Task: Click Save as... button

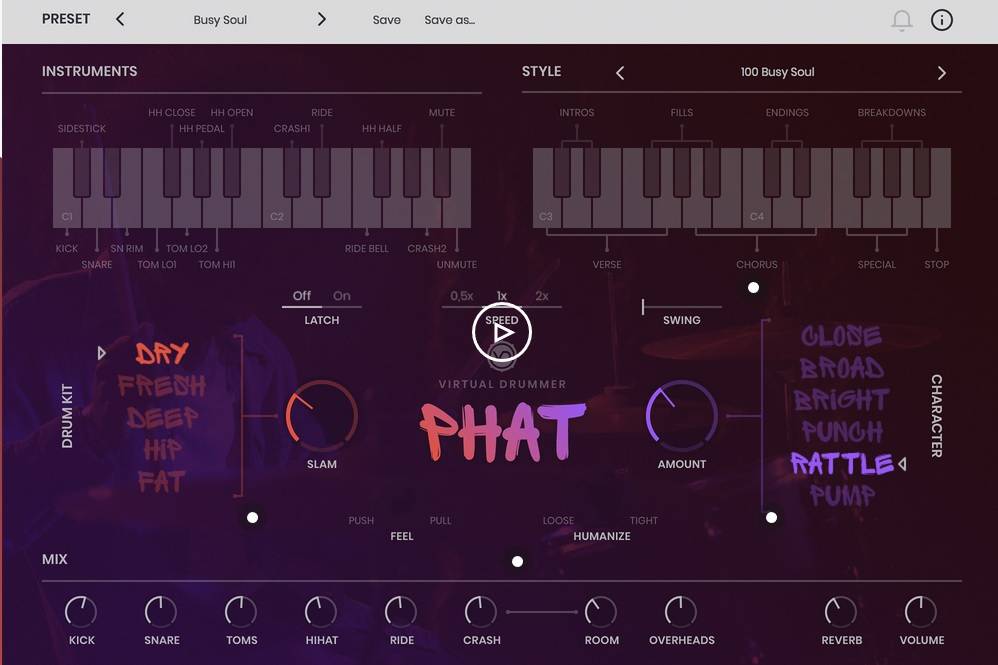Action: tap(449, 20)
